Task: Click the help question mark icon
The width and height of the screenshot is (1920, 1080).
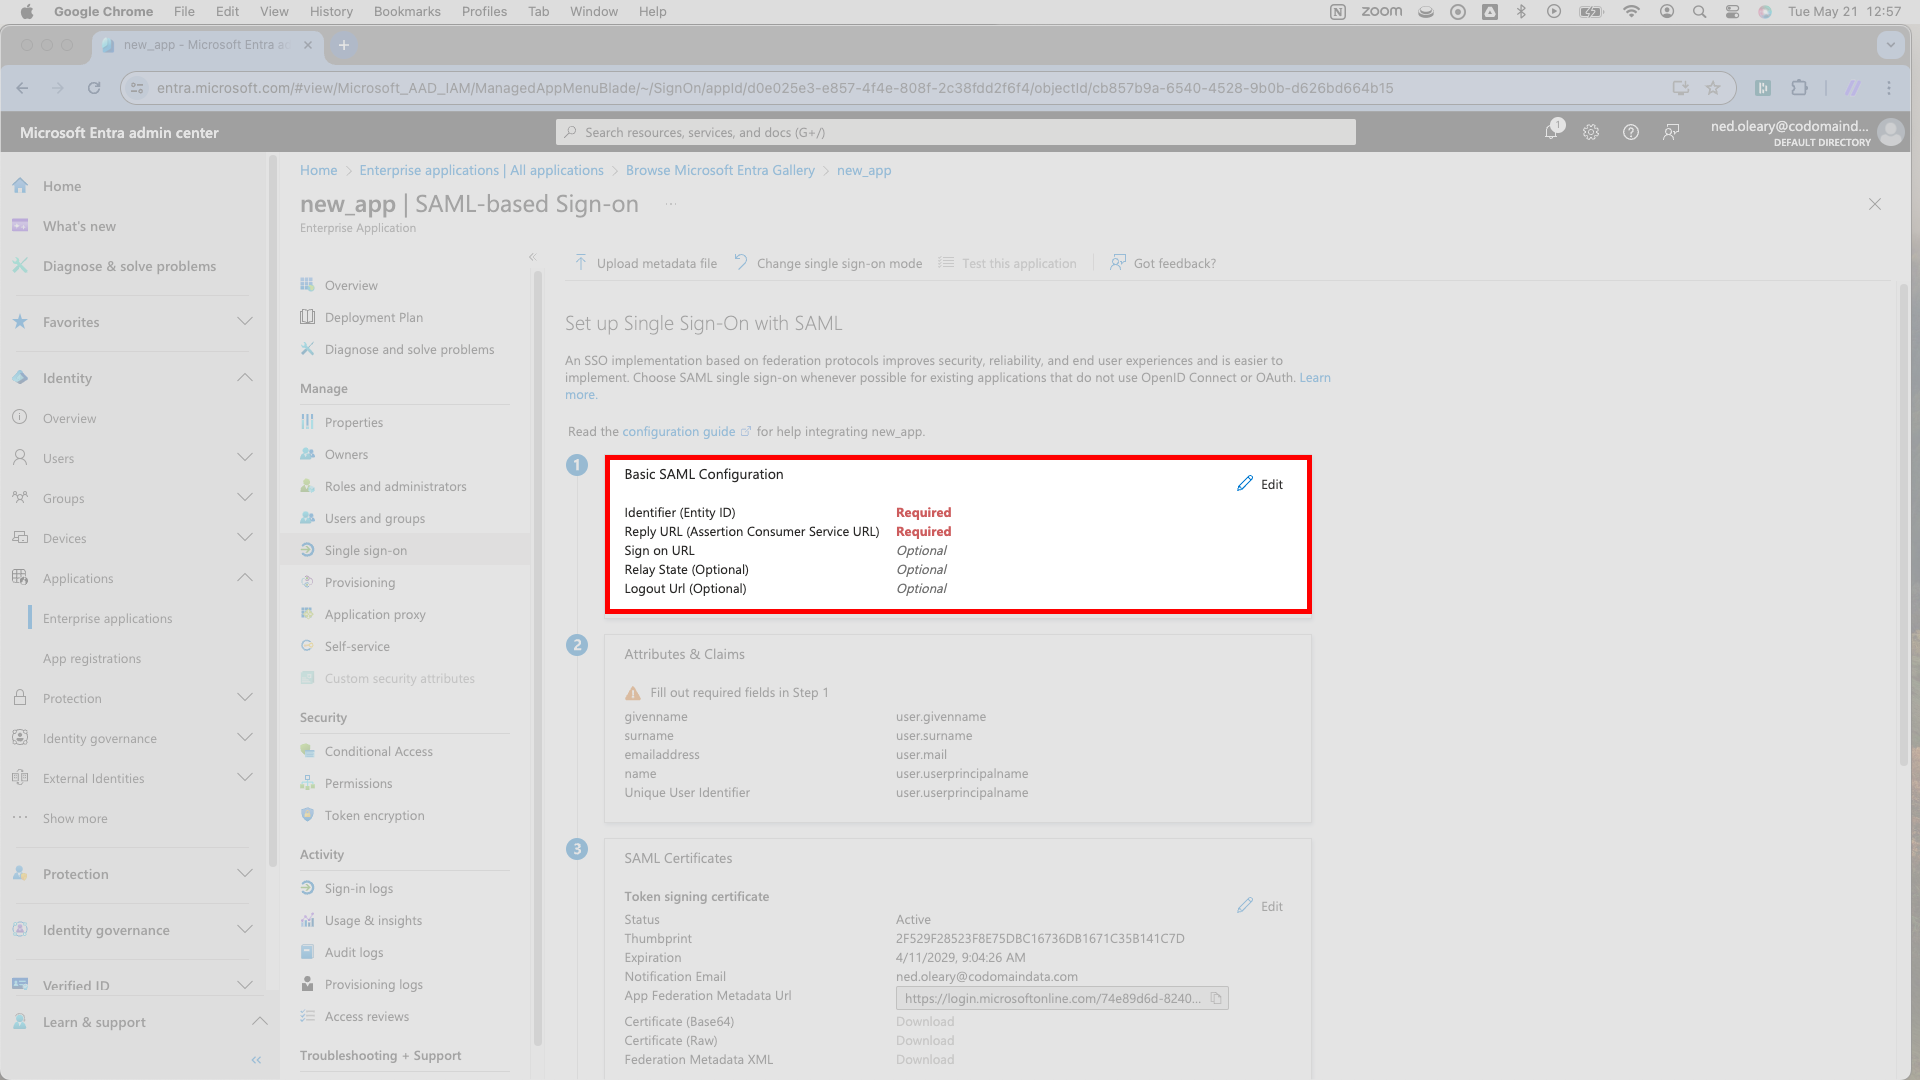Action: click(x=1631, y=132)
